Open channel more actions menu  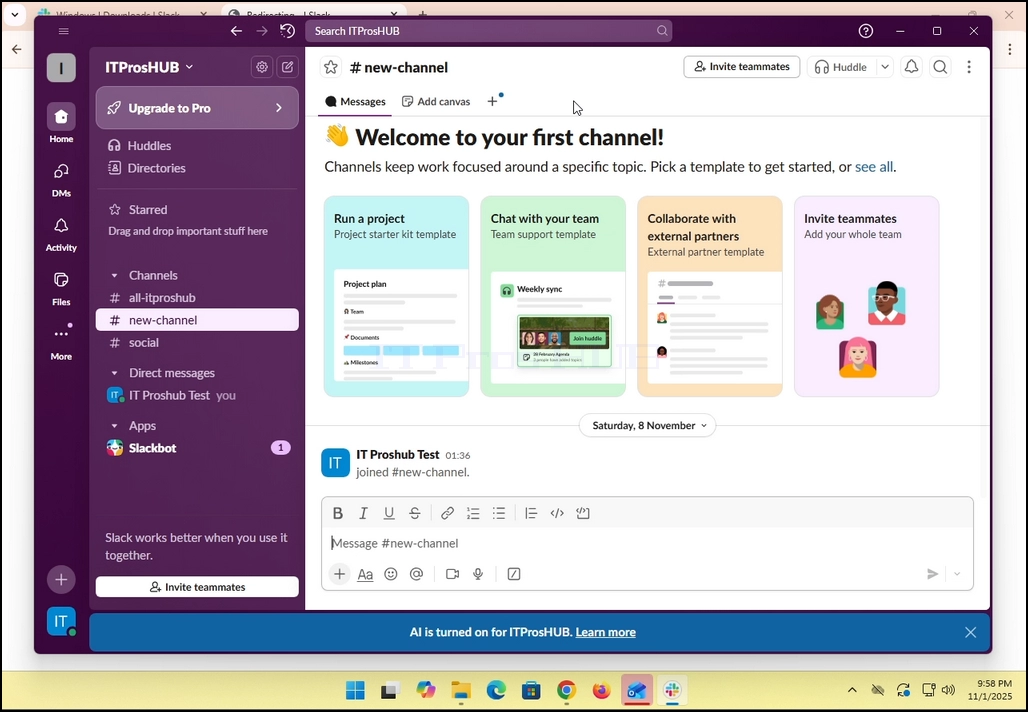(969, 67)
